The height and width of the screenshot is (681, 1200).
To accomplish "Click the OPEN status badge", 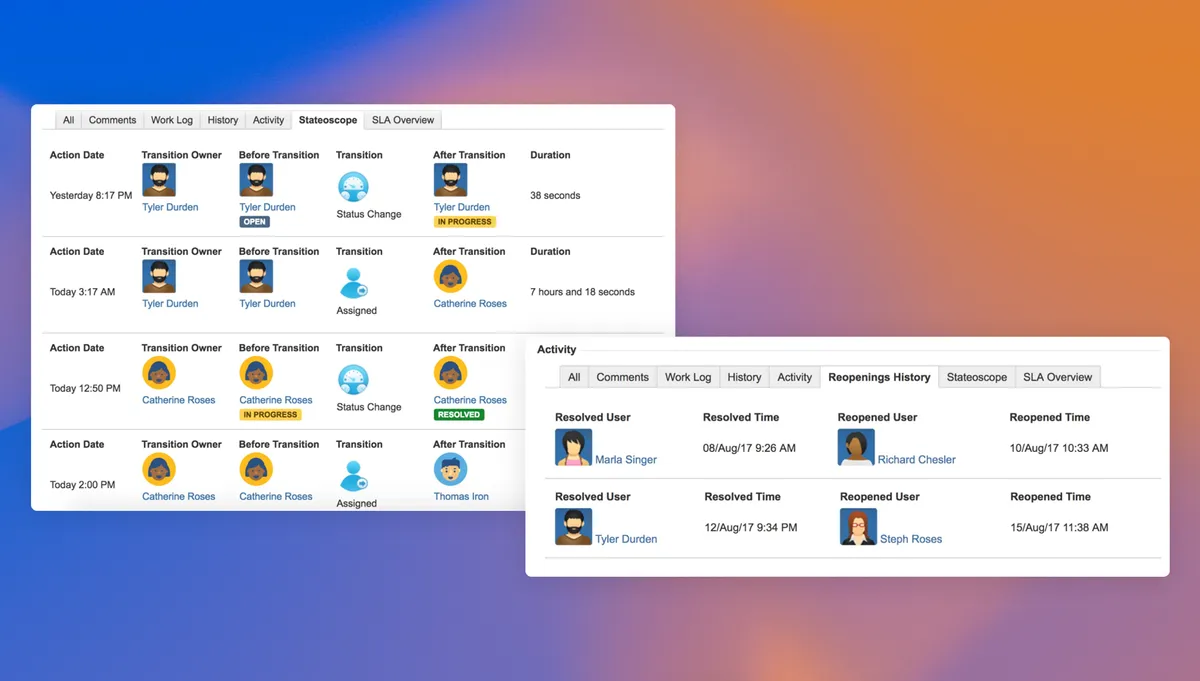I will (x=255, y=222).
